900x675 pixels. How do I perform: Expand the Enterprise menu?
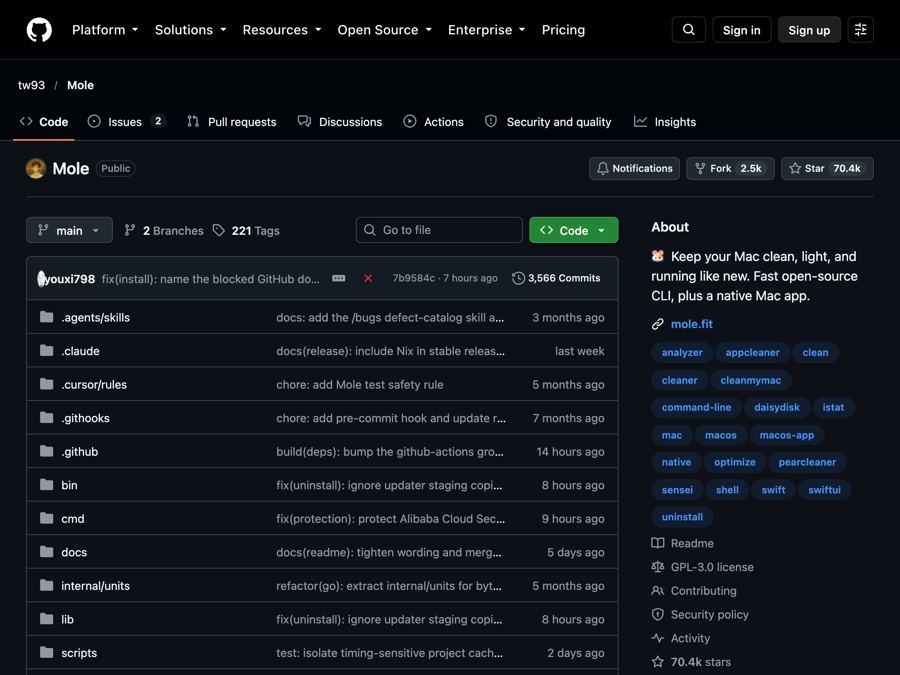487,30
